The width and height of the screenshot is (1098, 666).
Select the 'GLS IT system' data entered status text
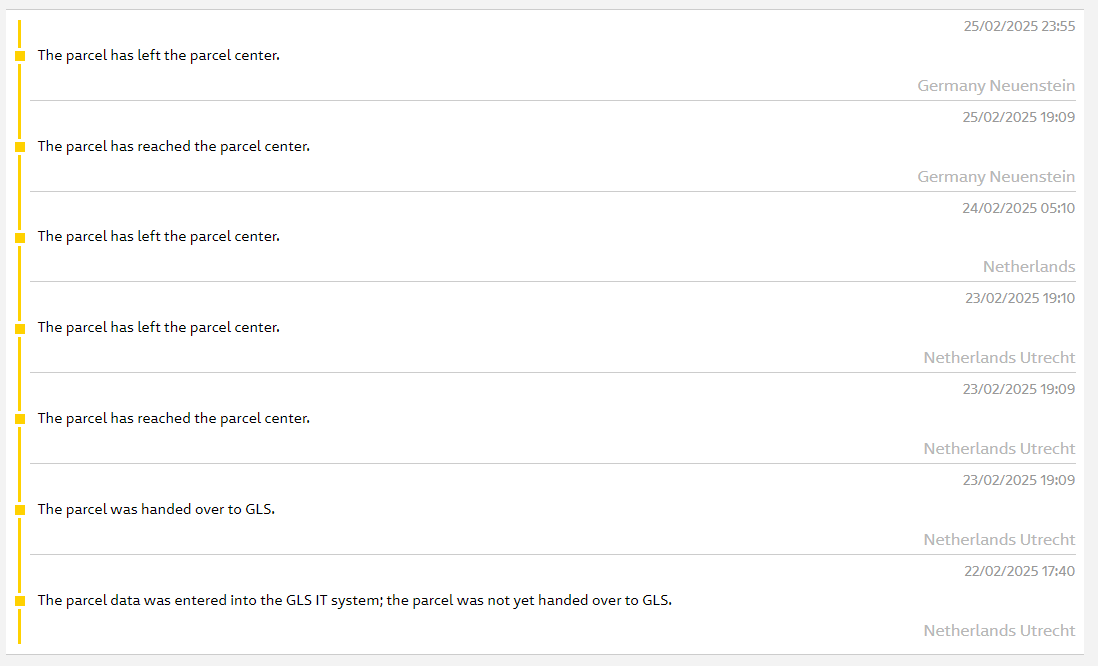pyautogui.click(x=354, y=600)
